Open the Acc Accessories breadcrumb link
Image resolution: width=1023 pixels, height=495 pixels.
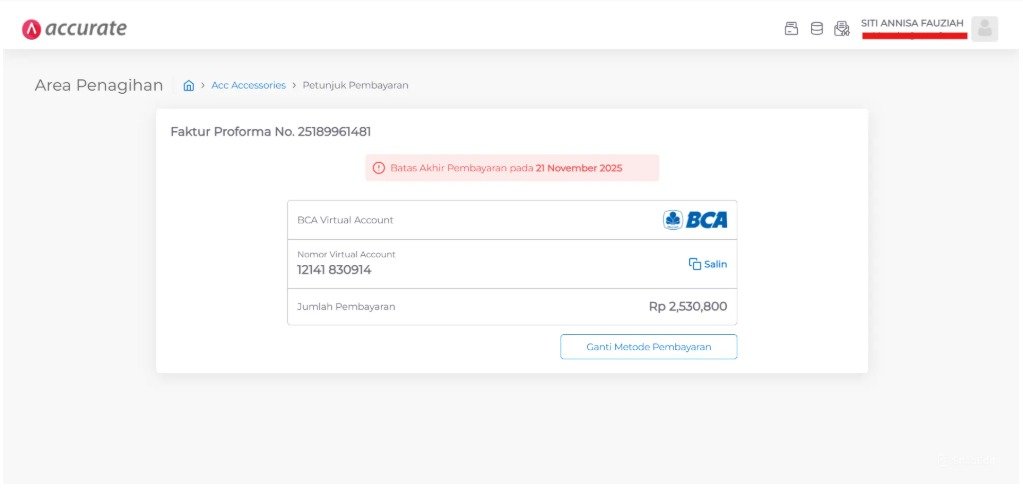(249, 85)
